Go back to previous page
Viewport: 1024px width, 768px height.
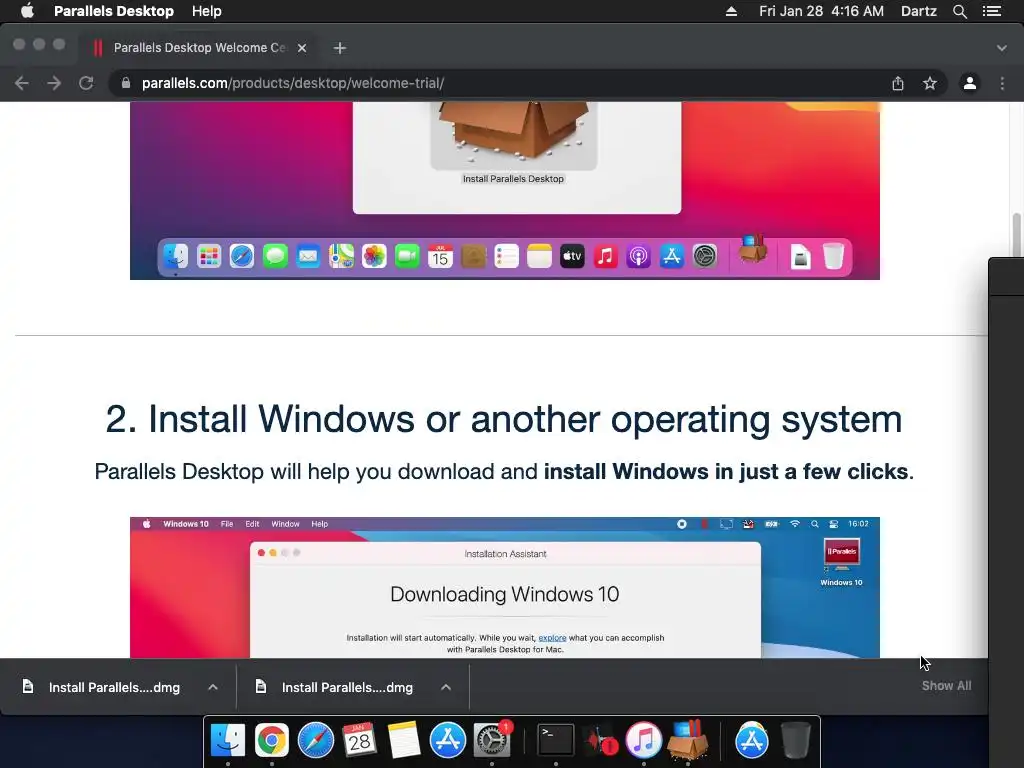(x=22, y=83)
